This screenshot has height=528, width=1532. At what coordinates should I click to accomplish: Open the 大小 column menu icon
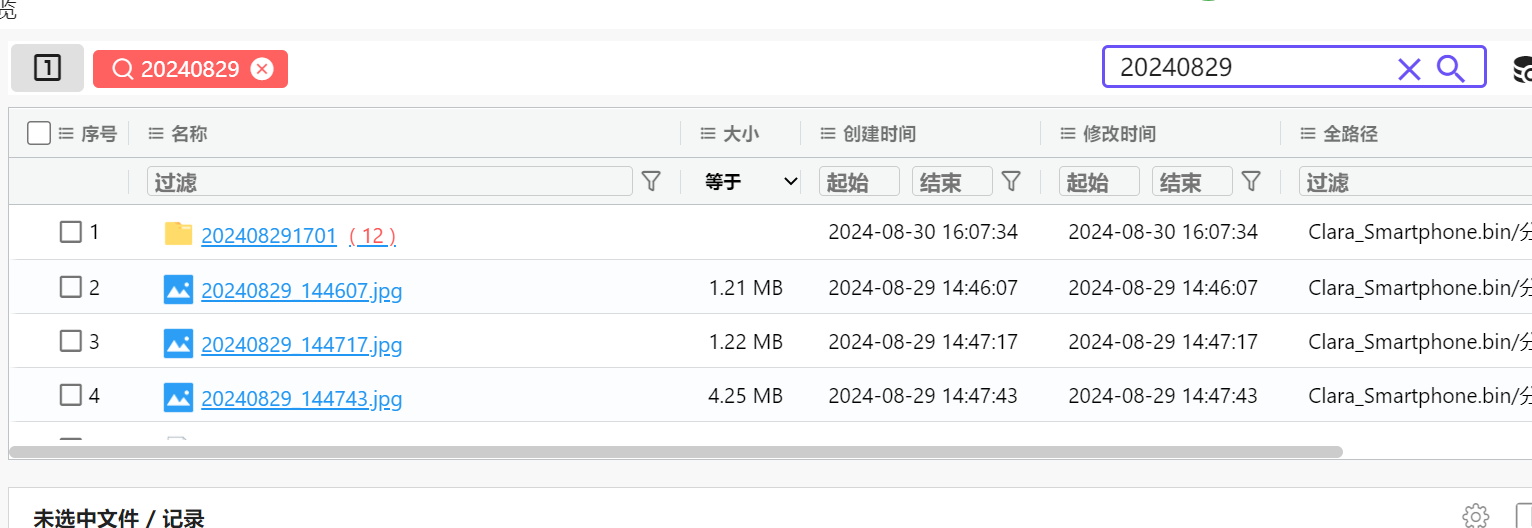point(708,133)
